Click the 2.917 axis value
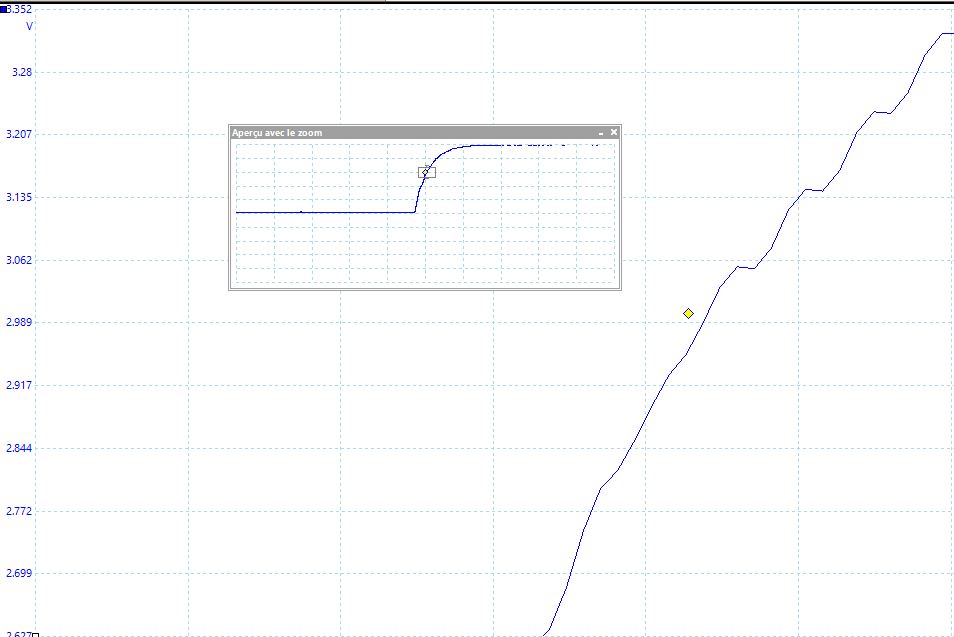The width and height of the screenshot is (954, 637). 19,385
